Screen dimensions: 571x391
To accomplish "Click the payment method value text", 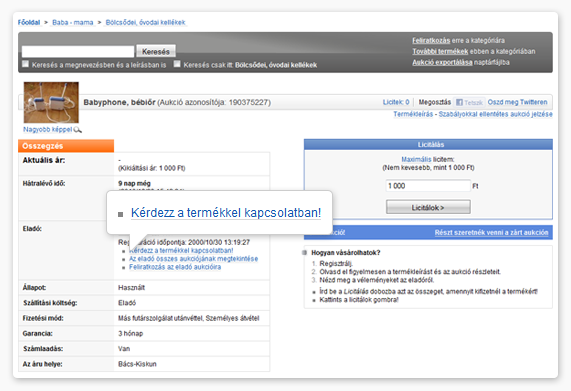I will pos(188,318).
